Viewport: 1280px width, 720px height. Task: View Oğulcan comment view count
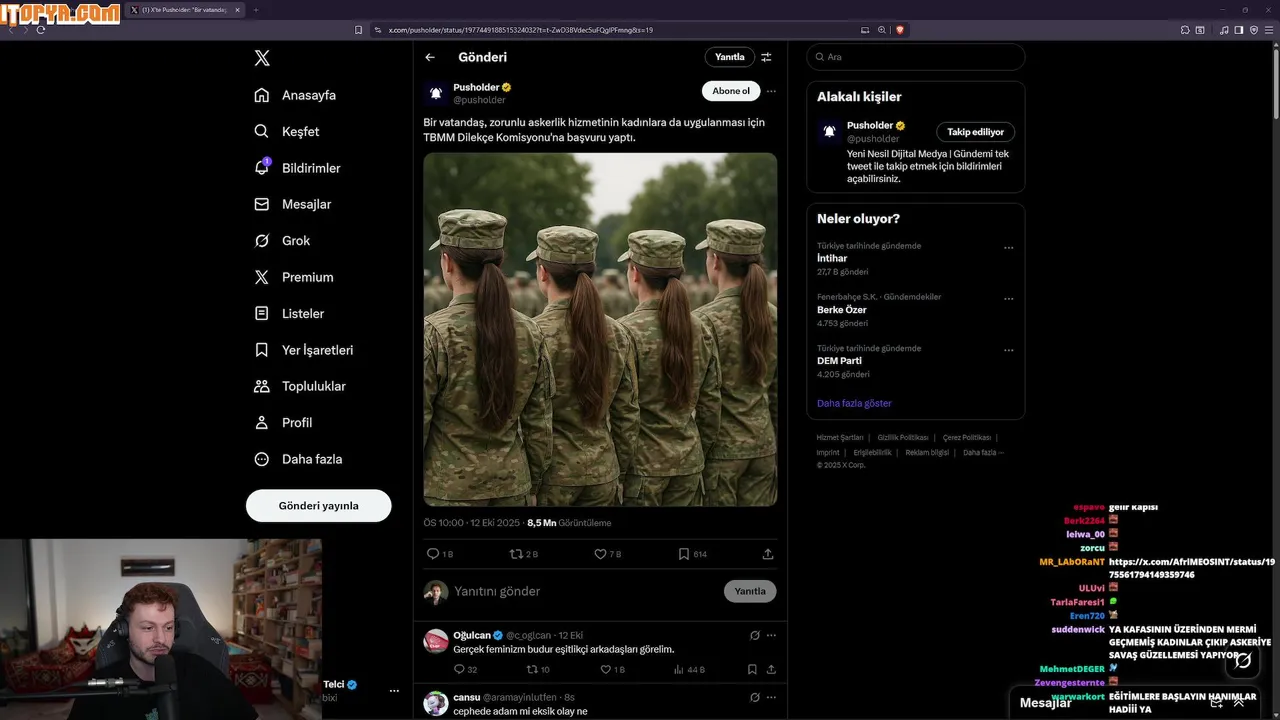tap(688, 669)
